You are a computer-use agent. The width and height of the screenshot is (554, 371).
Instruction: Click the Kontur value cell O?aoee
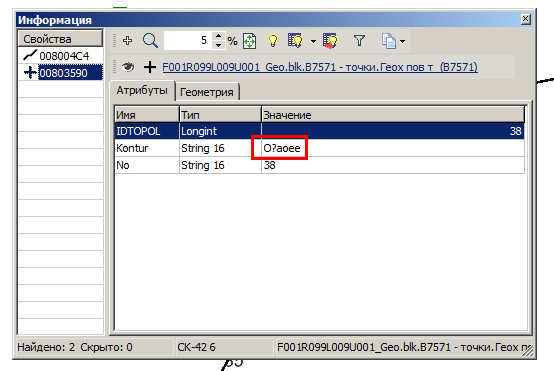(x=282, y=148)
